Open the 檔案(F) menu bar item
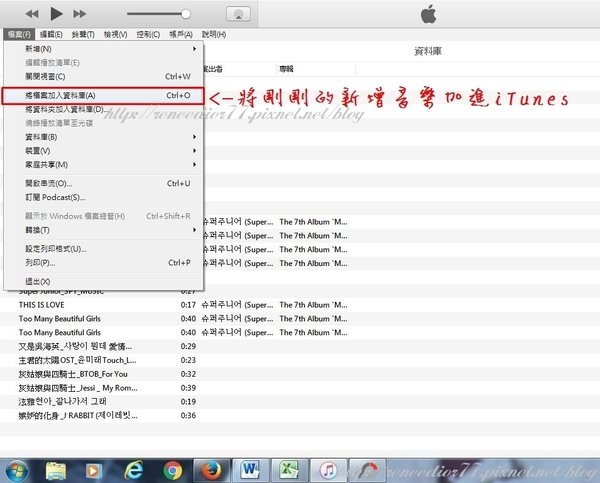 pyautogui.click(x=19, y=34)
